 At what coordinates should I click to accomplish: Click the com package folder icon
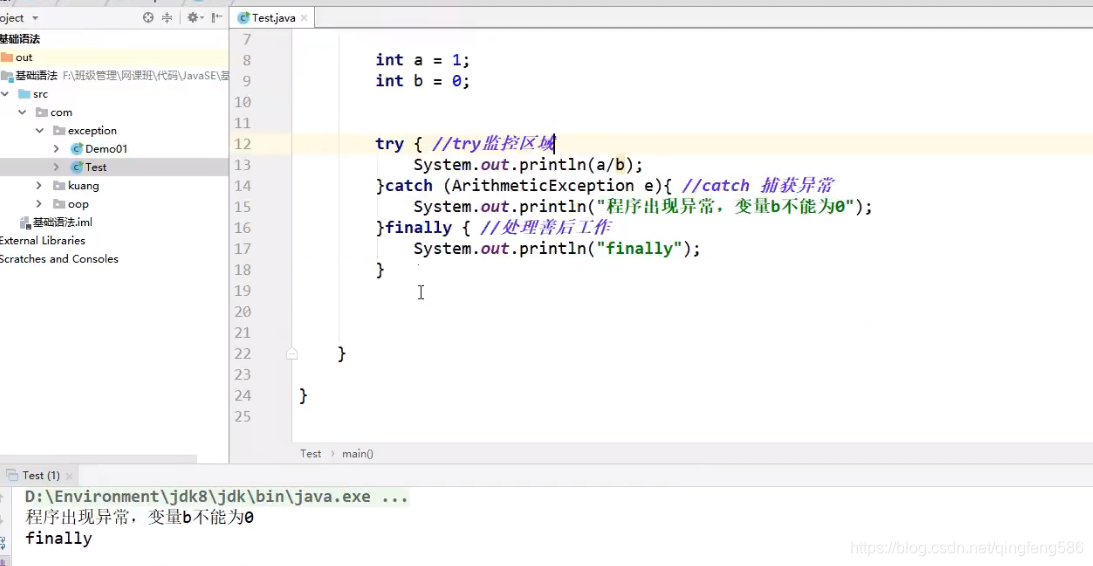click(42, 112)
